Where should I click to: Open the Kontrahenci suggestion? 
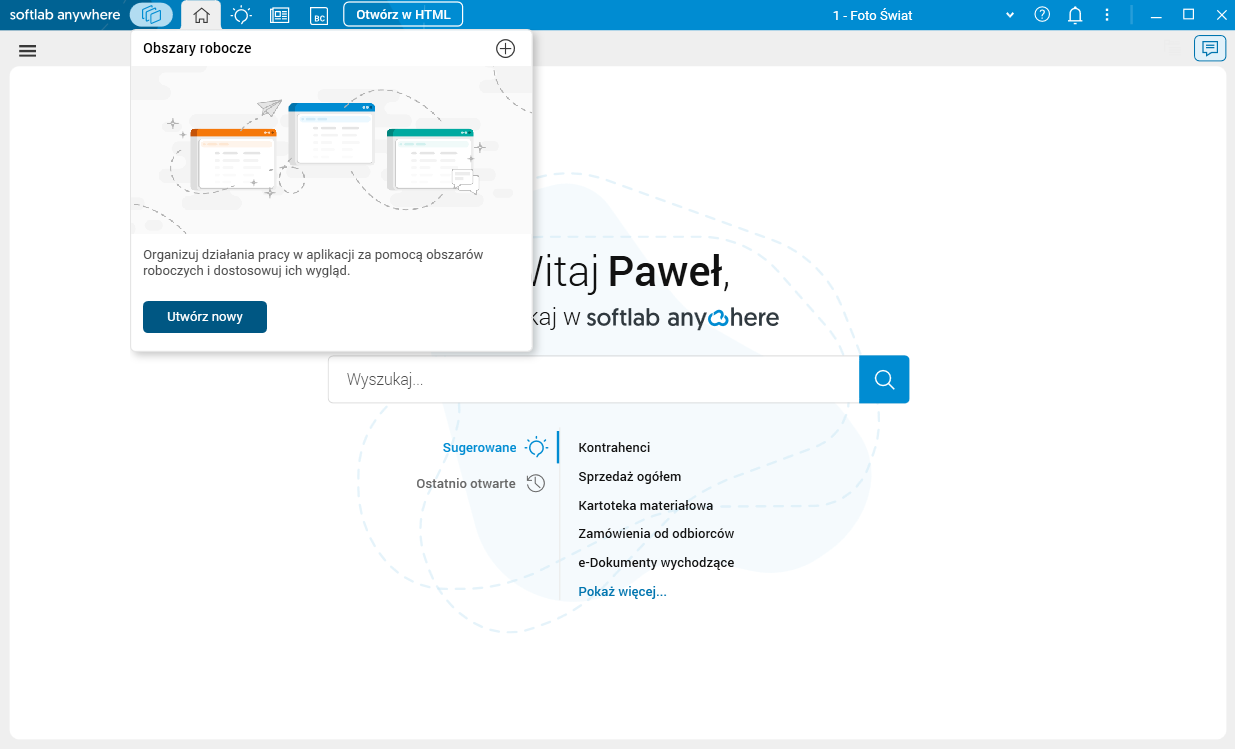pyautogui.click(x=613, y=447)
